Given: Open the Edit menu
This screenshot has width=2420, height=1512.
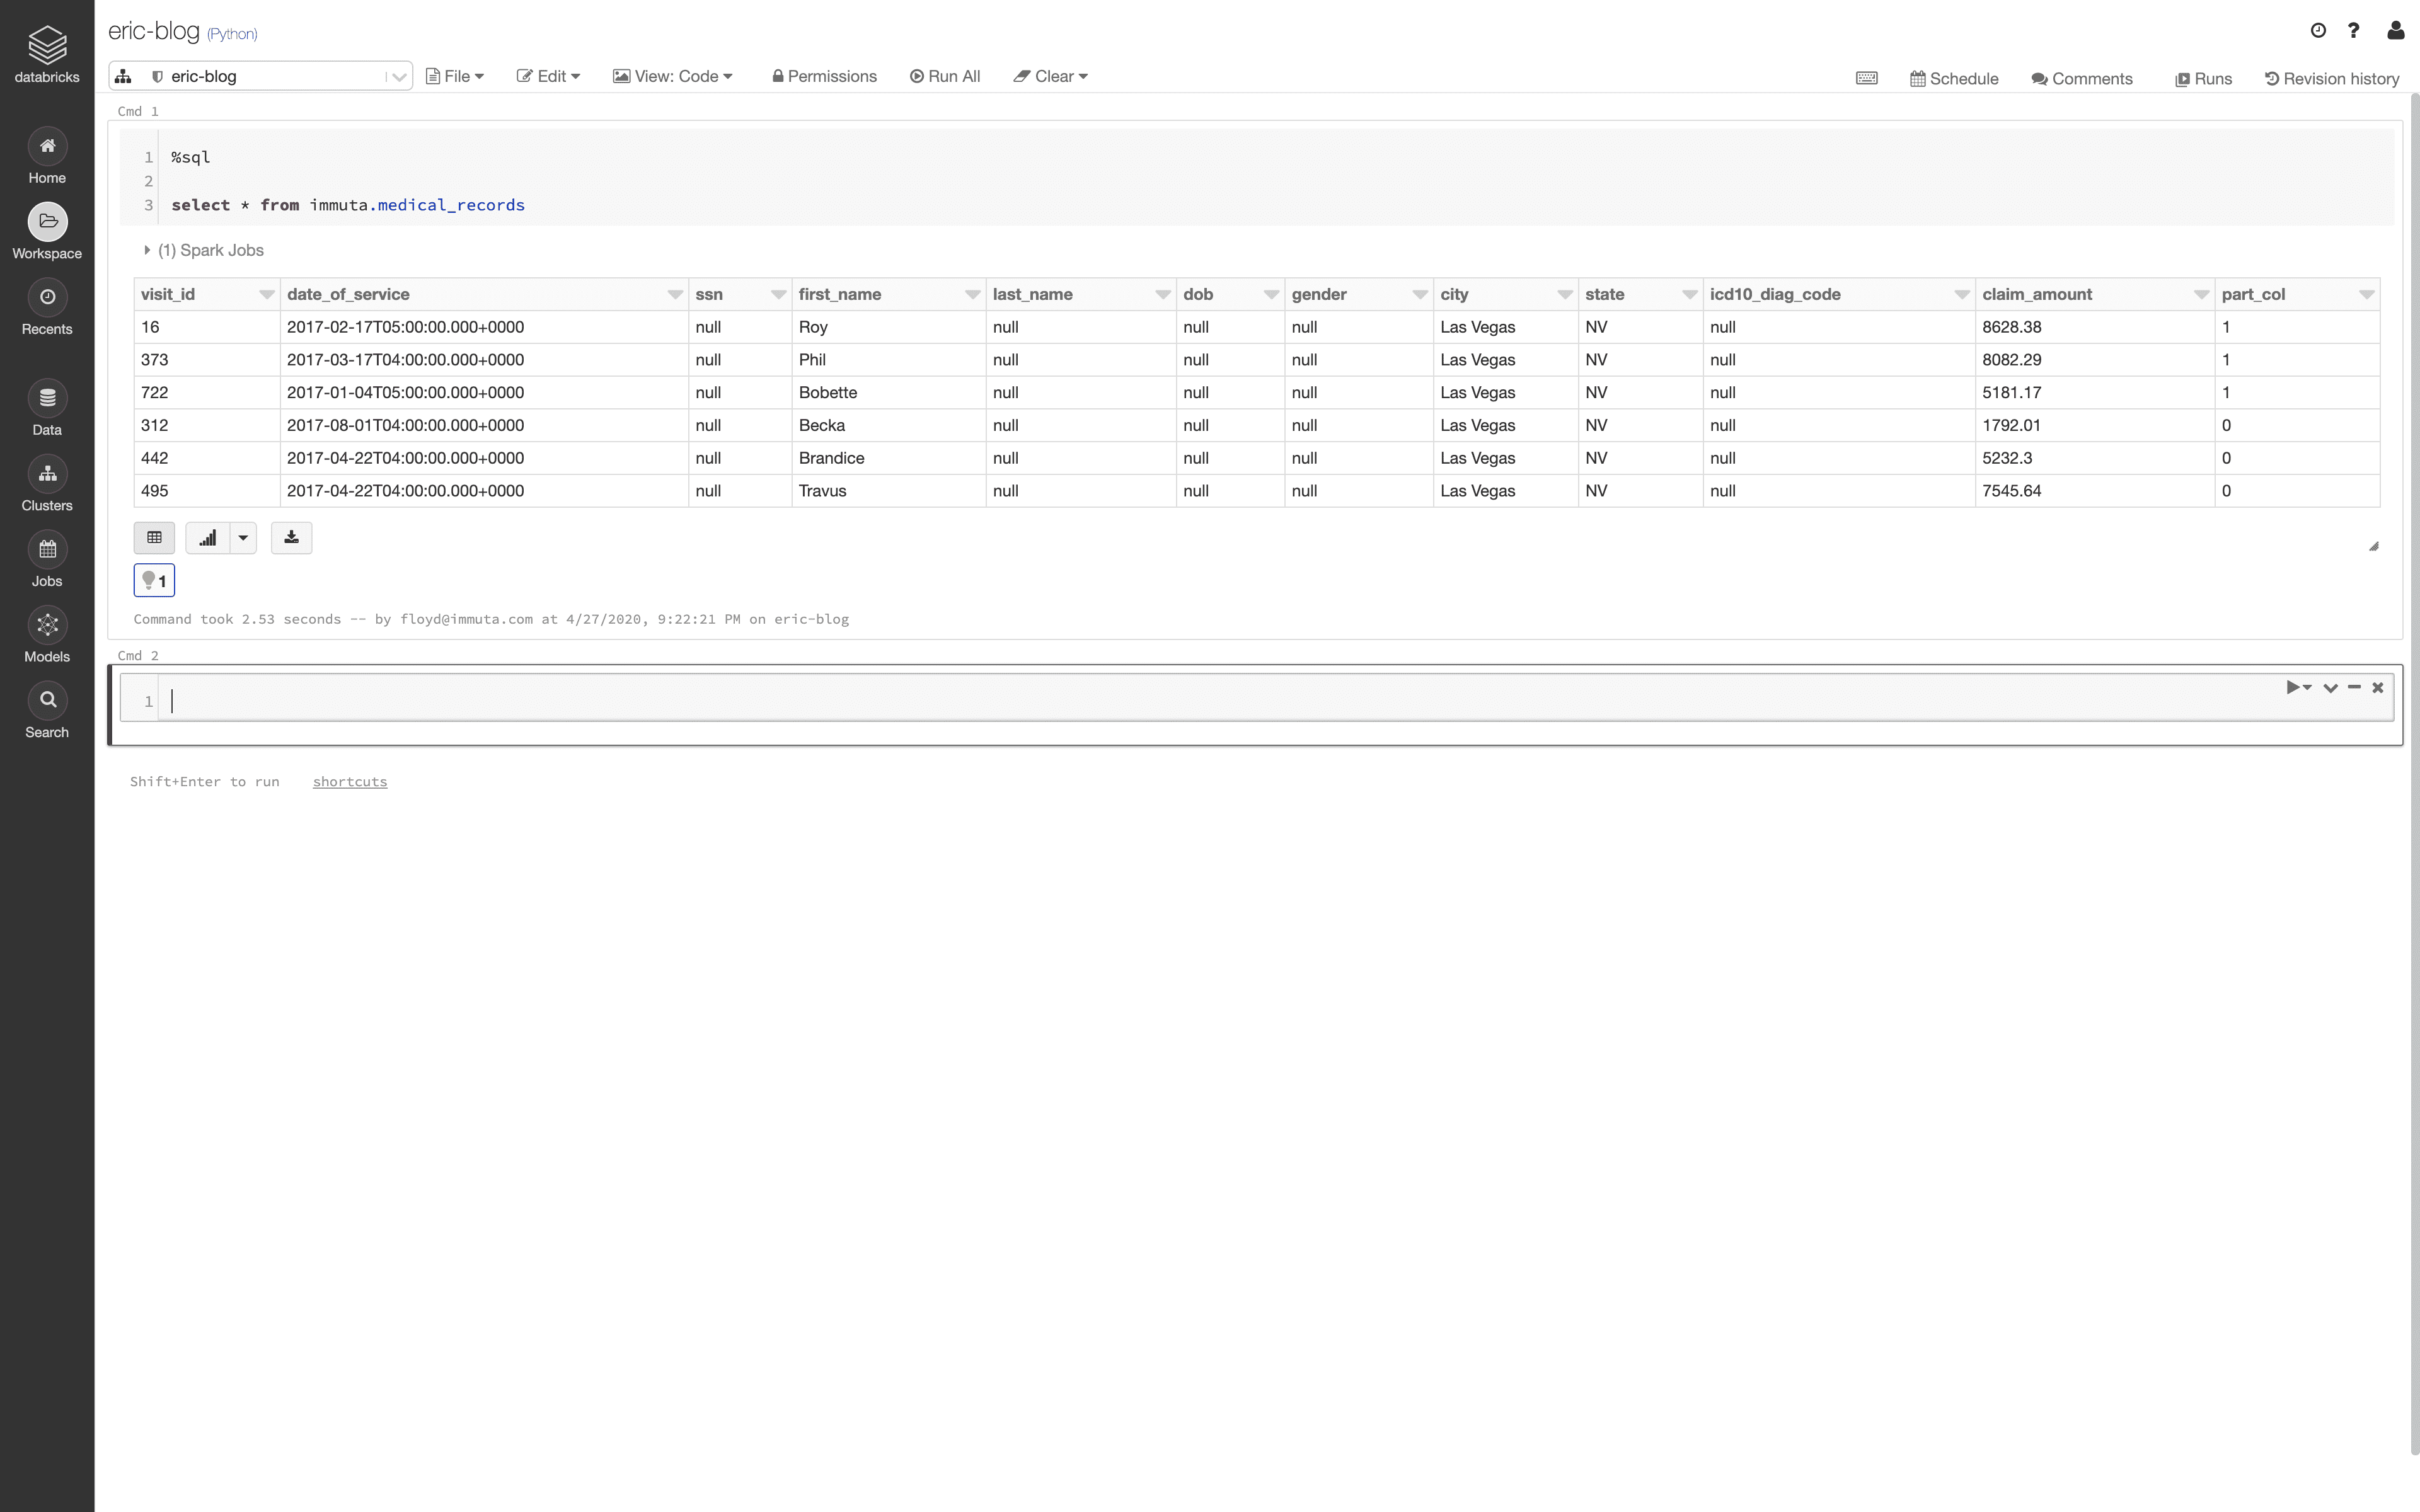Looking at the screenshot, I should 548,76.
